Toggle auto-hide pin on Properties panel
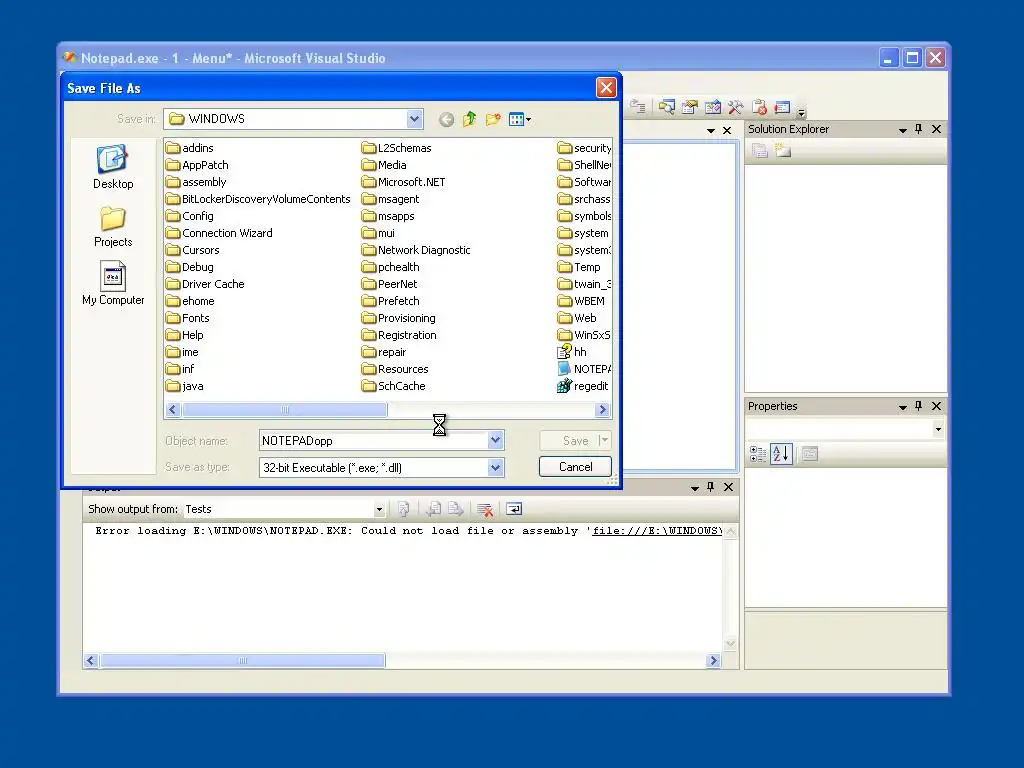This screenshot has height=768, width=1024. [x=919, y=406]
